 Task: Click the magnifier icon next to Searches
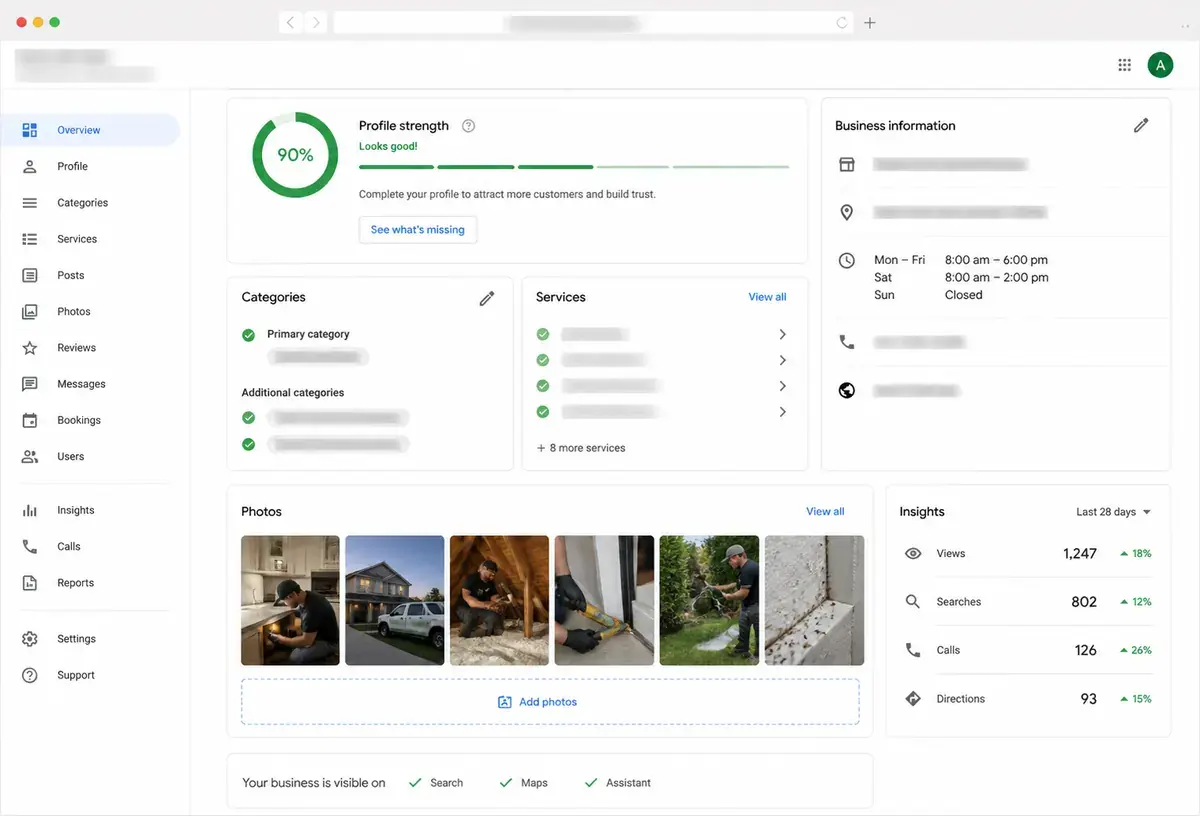click(x=913, y=602)
